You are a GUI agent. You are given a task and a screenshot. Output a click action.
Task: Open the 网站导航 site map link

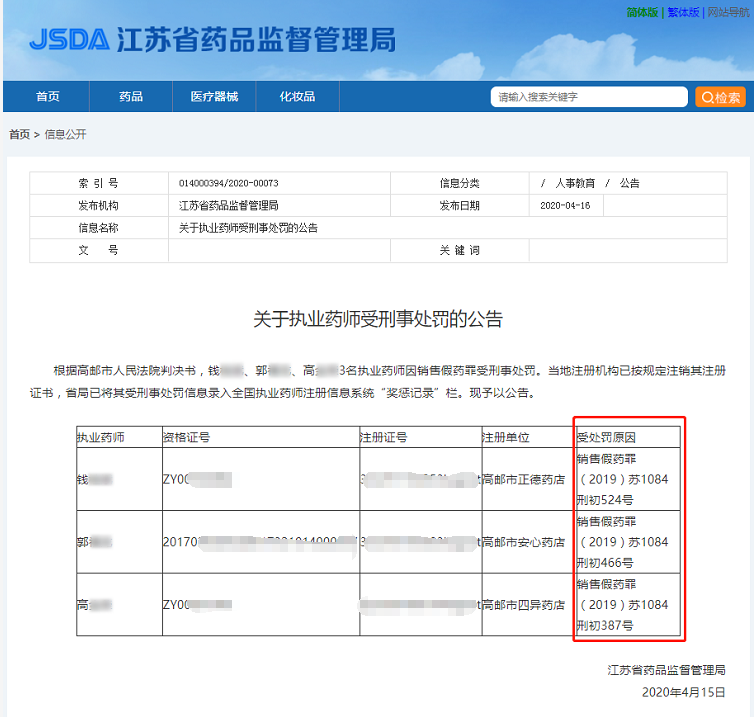[728, 12]
